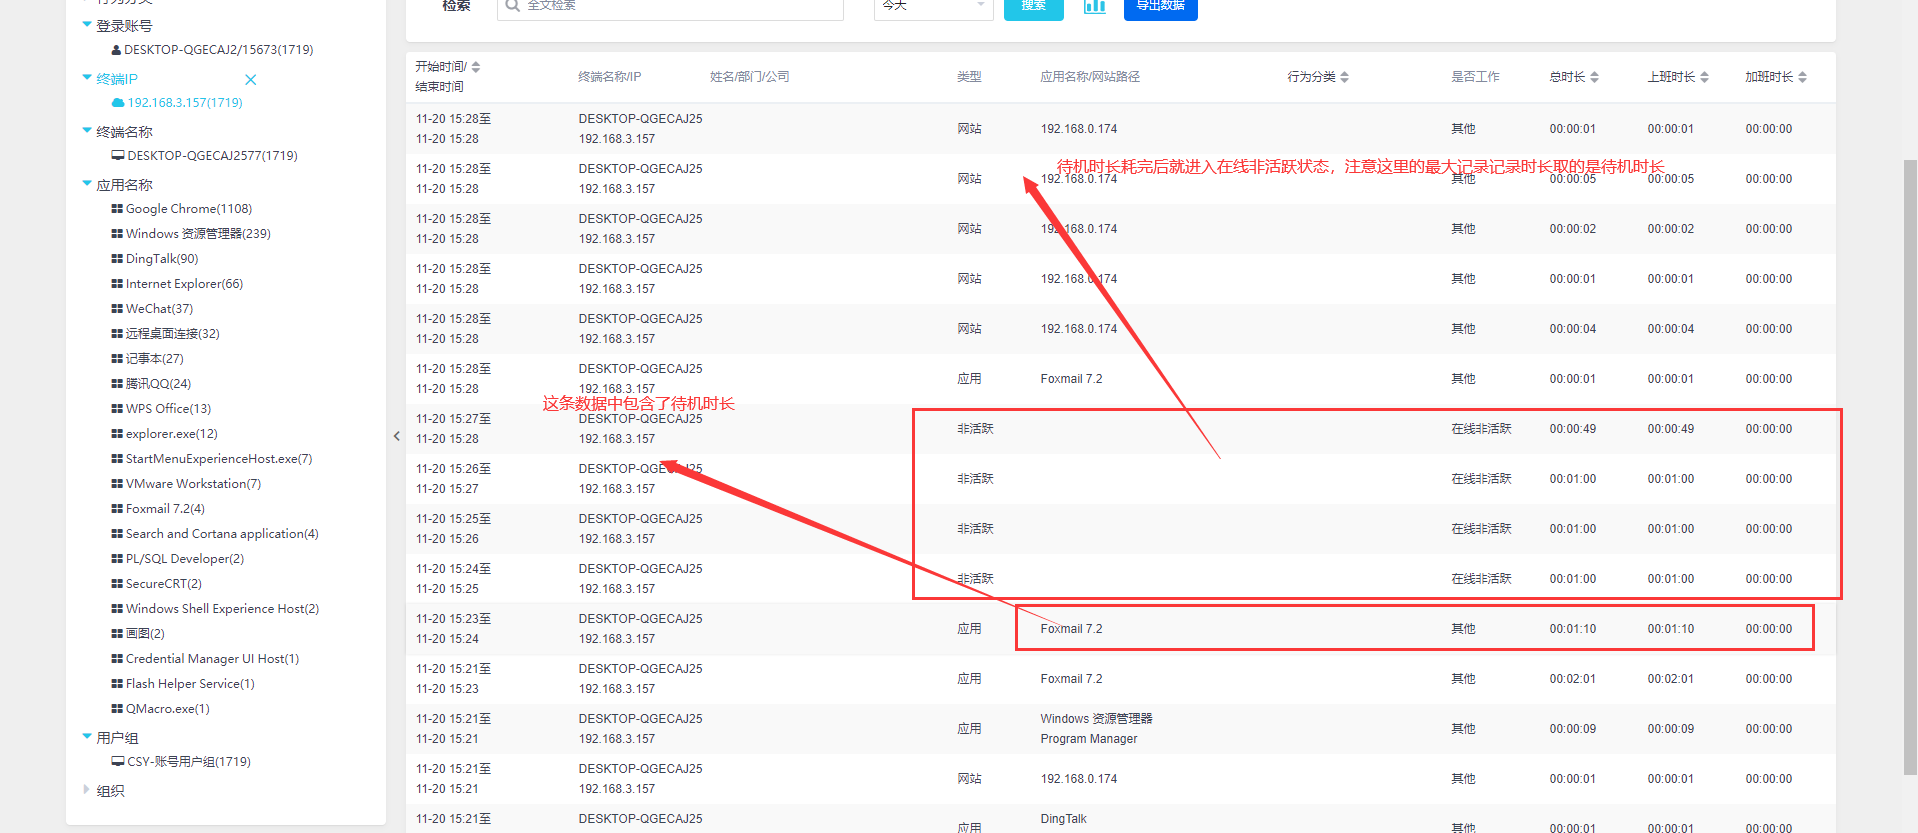Click the app icon beside VMware Workstation(7)
1918x833 pixels.
[x=117, y=484]
